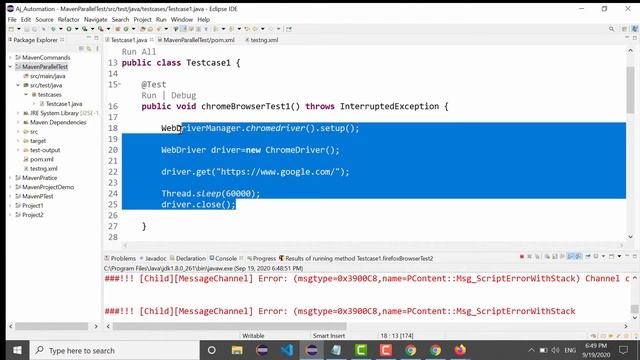Expand the MavenCommands project
The image size is (640, 360).
point(11,58)
